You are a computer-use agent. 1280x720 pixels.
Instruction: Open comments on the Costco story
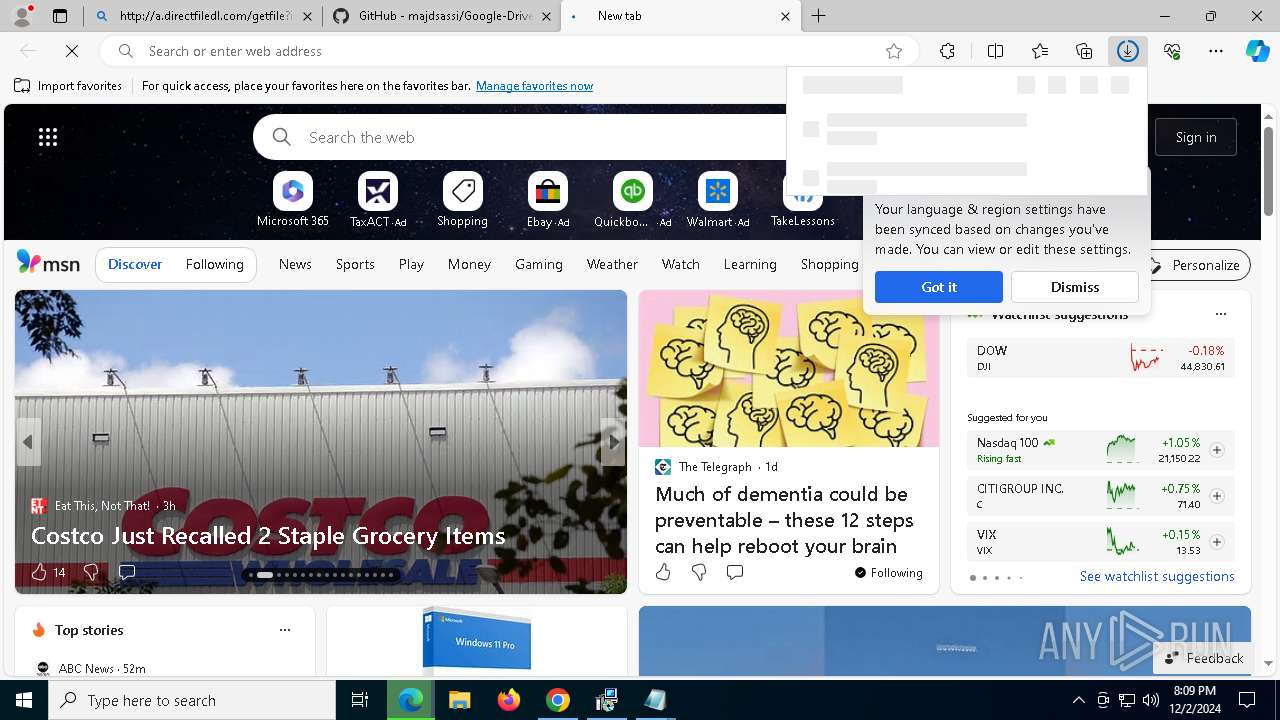tap(127, 572)
